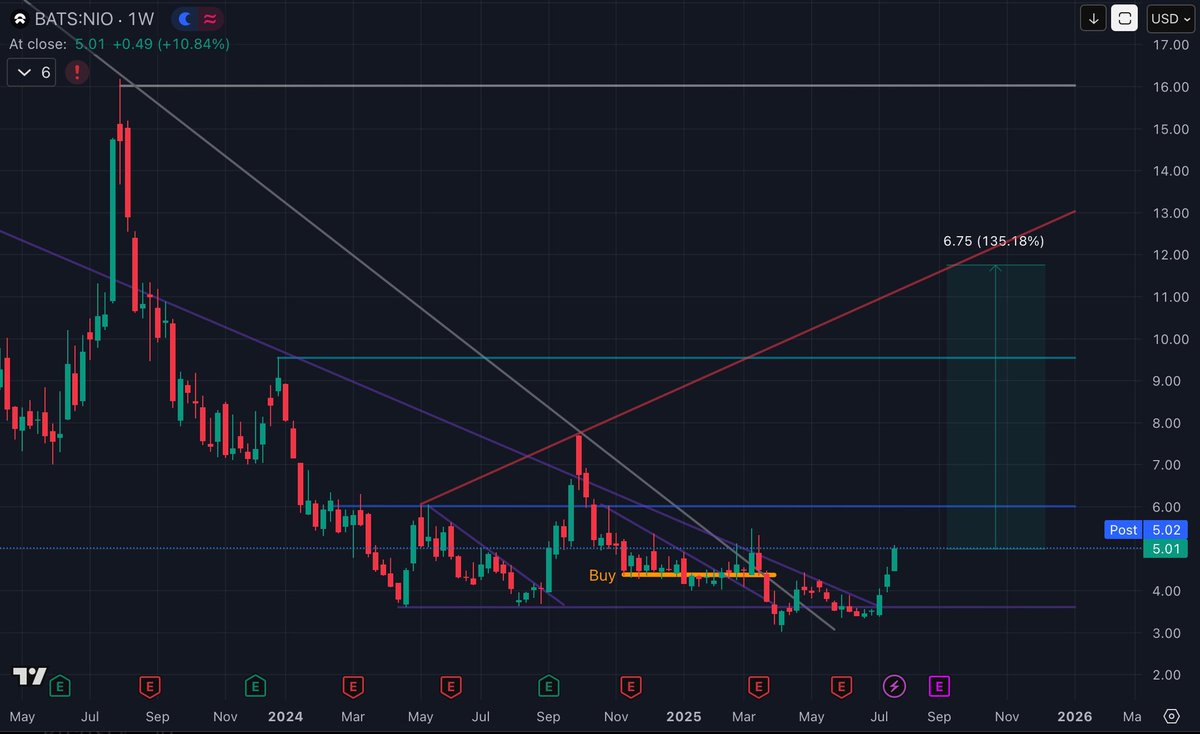Image resolution: width=1200 pixels, height=734 pixels.
Task: Select the gray horizontal line at 16.00
Action: click(x=600, y=86)
